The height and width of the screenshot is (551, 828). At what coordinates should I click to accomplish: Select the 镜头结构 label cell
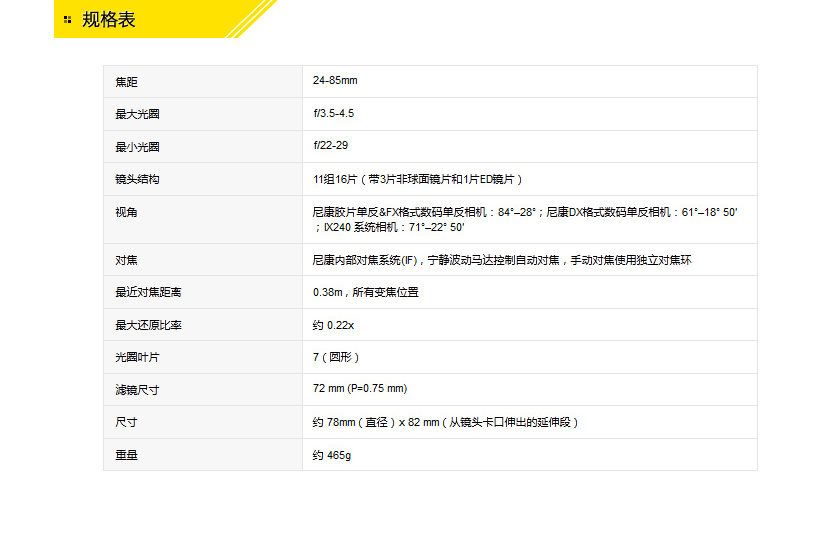[x=203, y=179]
